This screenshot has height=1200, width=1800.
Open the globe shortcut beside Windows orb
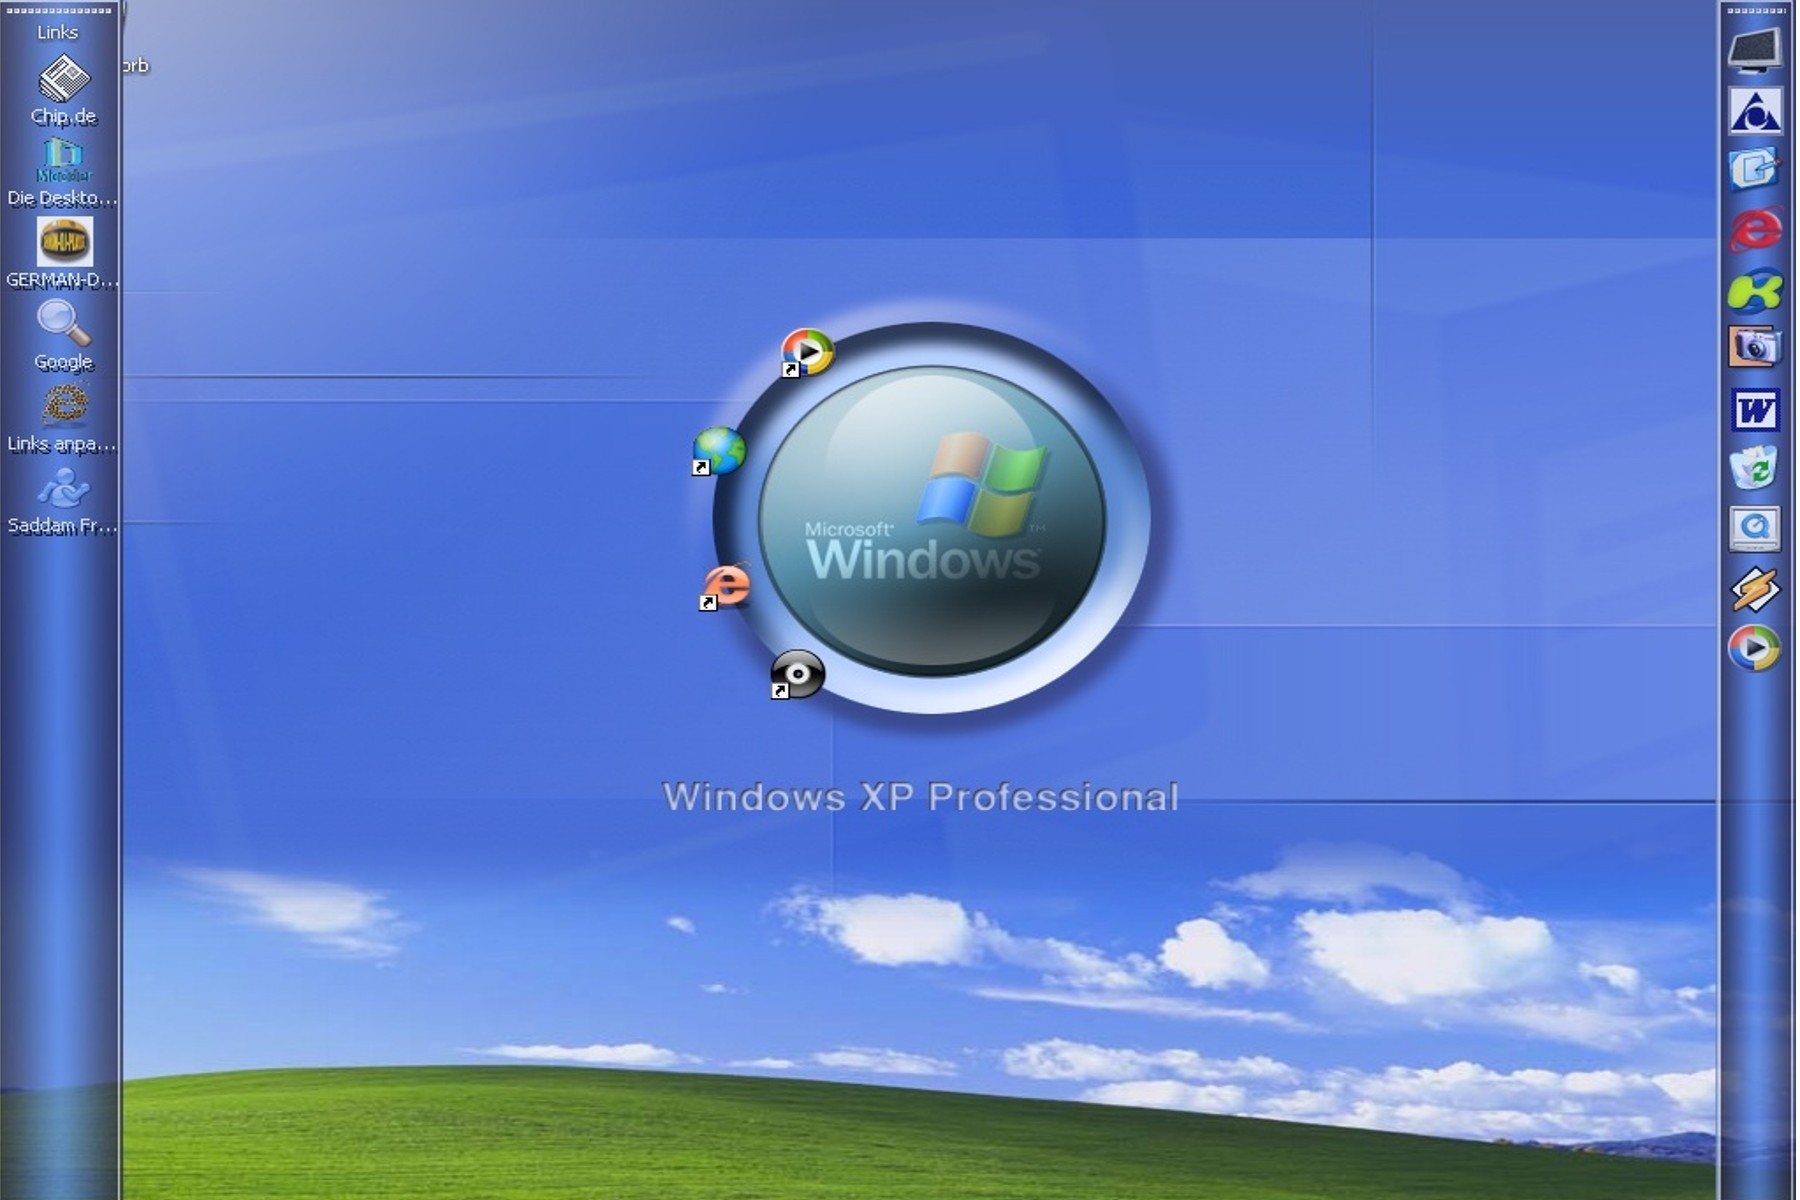719,450
